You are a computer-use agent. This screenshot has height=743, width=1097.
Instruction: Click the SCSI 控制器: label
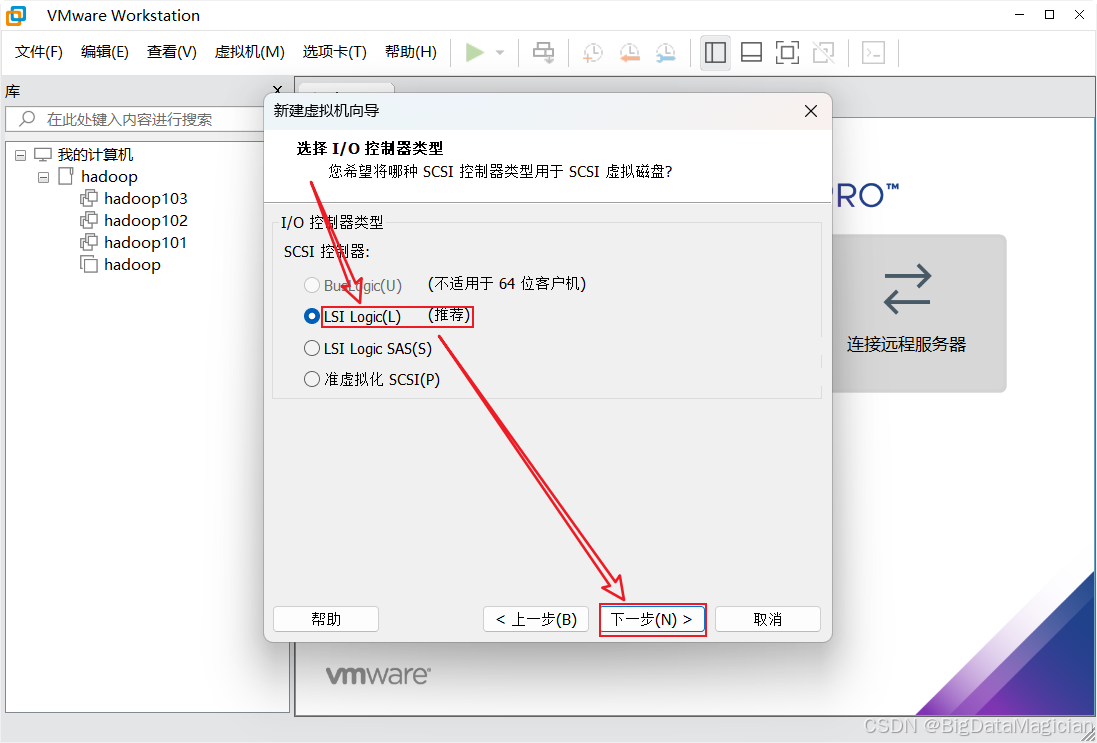(x=327, y=252)
